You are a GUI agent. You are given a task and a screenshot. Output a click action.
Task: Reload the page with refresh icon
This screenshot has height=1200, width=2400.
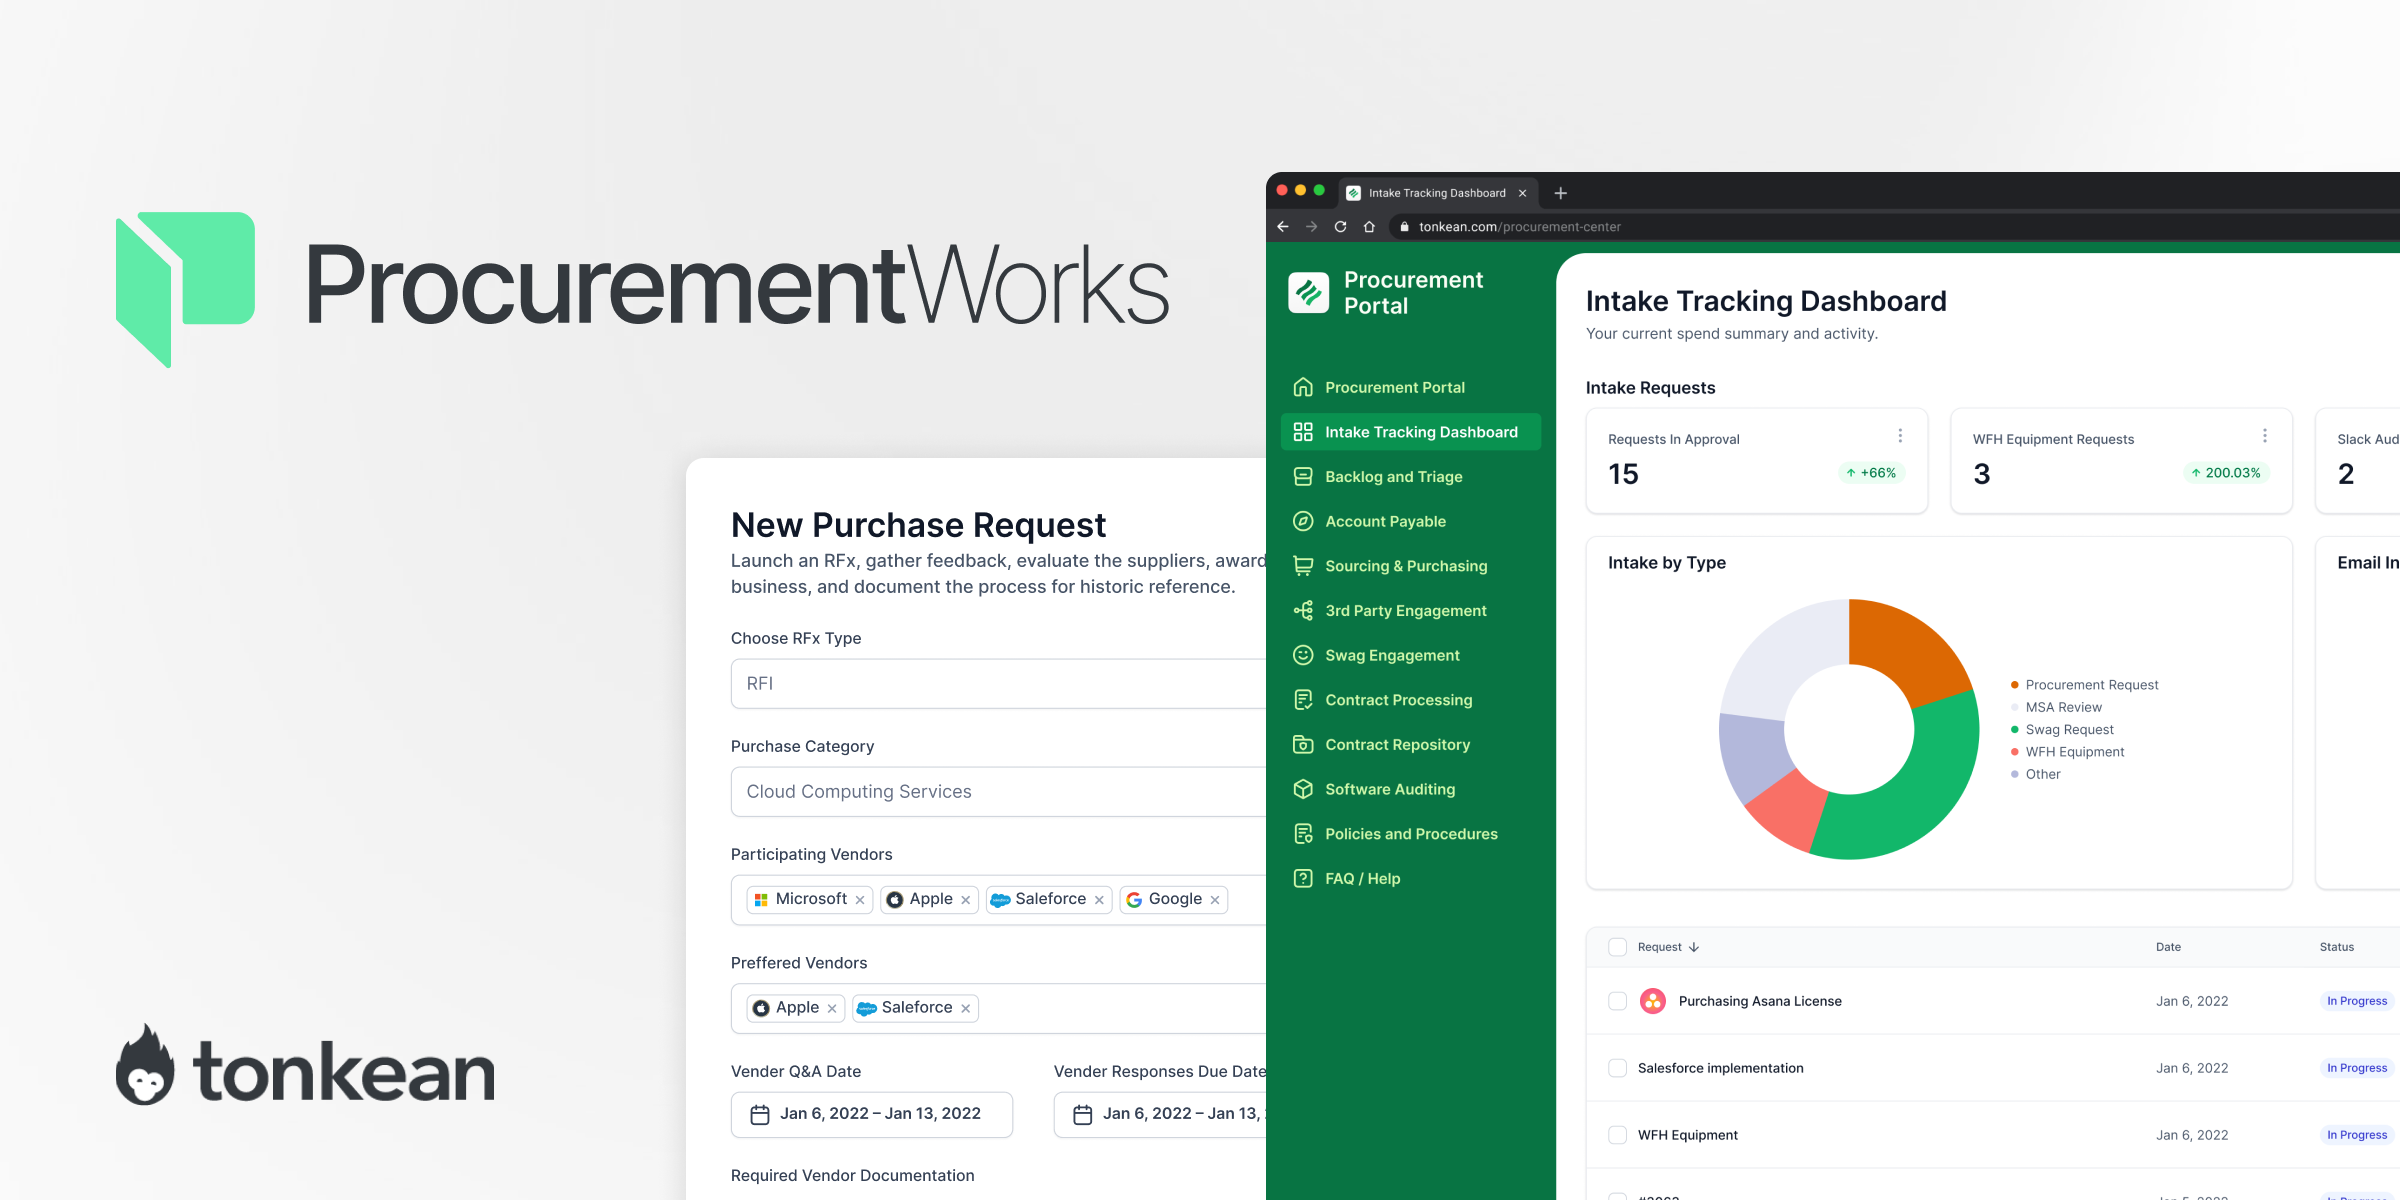pyautogui.click(x=1341, y=227)
